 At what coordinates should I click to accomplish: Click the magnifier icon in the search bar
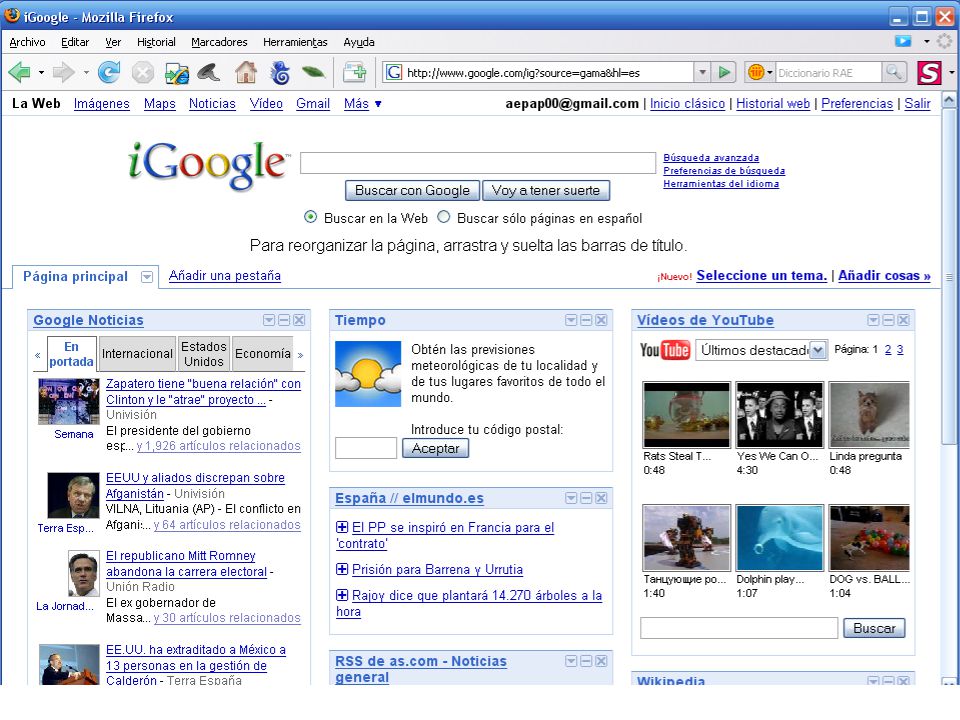click(893, 72)
